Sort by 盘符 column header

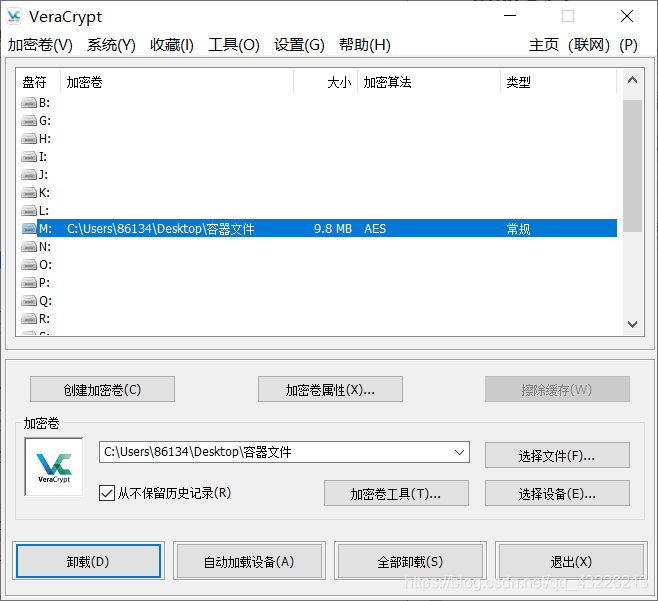click(39, 82)
